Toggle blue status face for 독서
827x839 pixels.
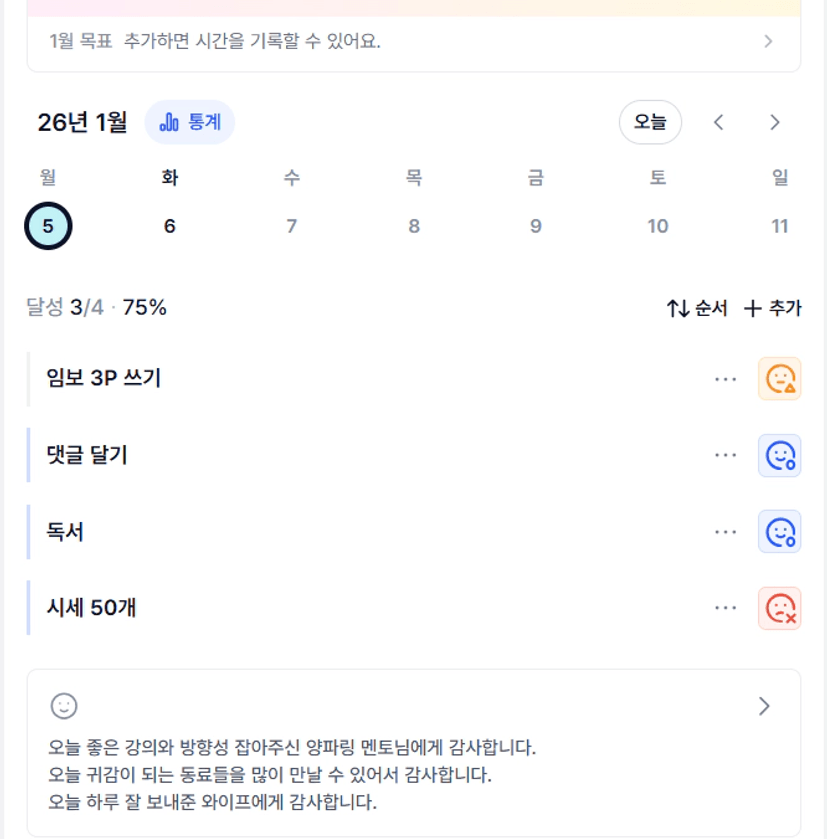coord(779,532)
